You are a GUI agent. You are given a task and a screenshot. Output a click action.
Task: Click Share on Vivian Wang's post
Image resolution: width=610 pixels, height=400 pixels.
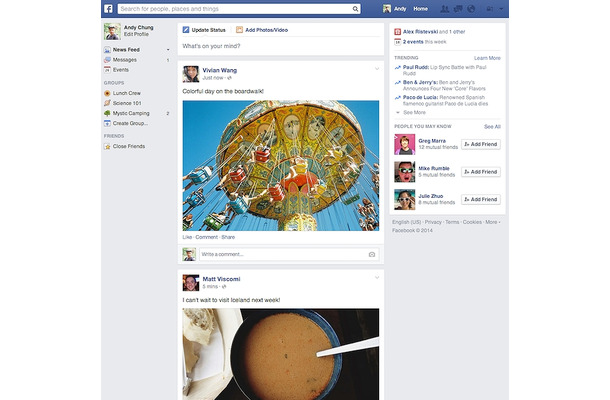[x=228, y=237]
